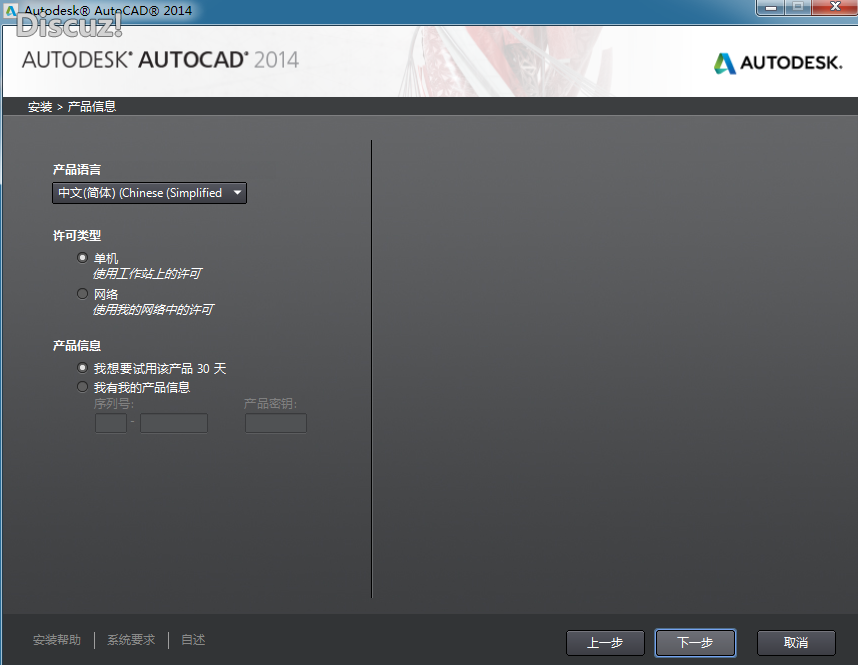The image size is (858, 665).
Task: Open the product language dropdown
Action: coord(149,193)
